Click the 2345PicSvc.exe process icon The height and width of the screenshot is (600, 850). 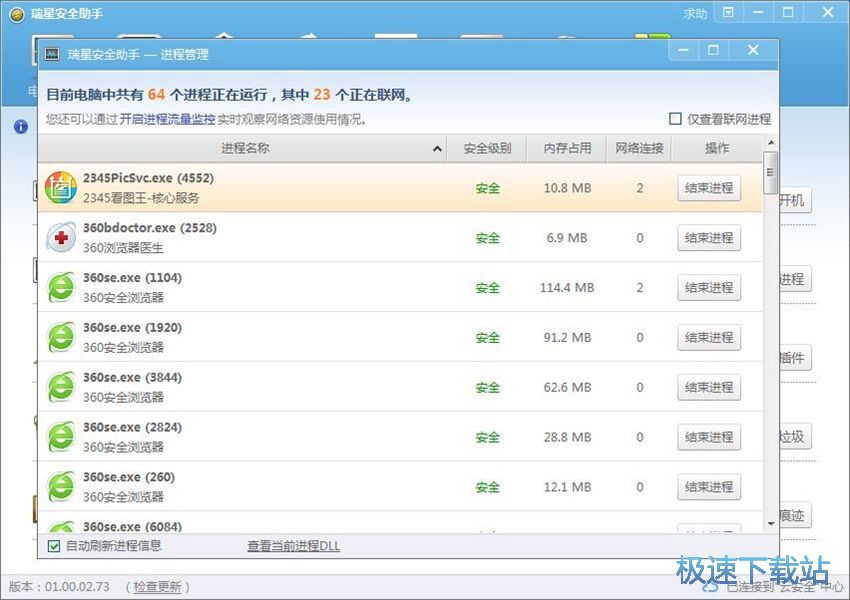(61, 188)
